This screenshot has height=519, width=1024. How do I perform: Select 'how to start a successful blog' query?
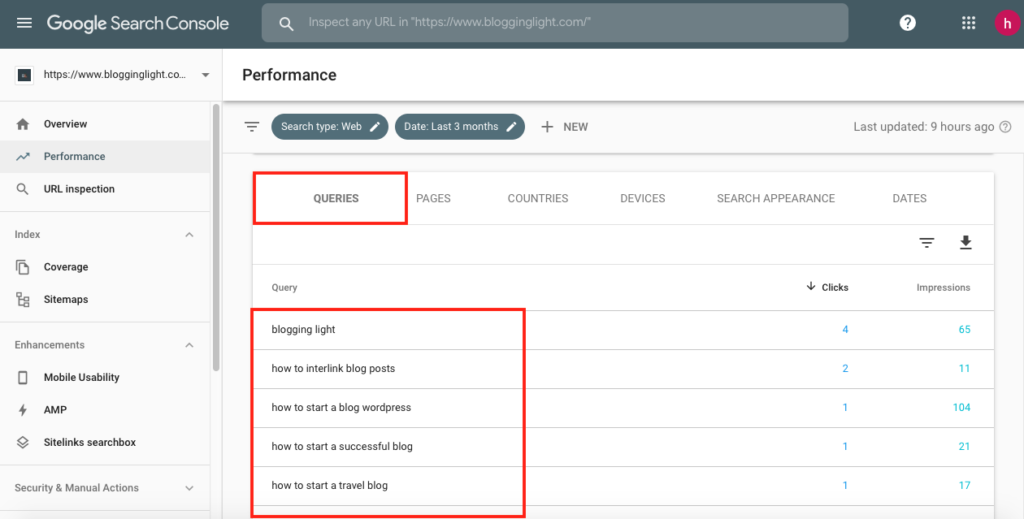click(x=623, y=447)
